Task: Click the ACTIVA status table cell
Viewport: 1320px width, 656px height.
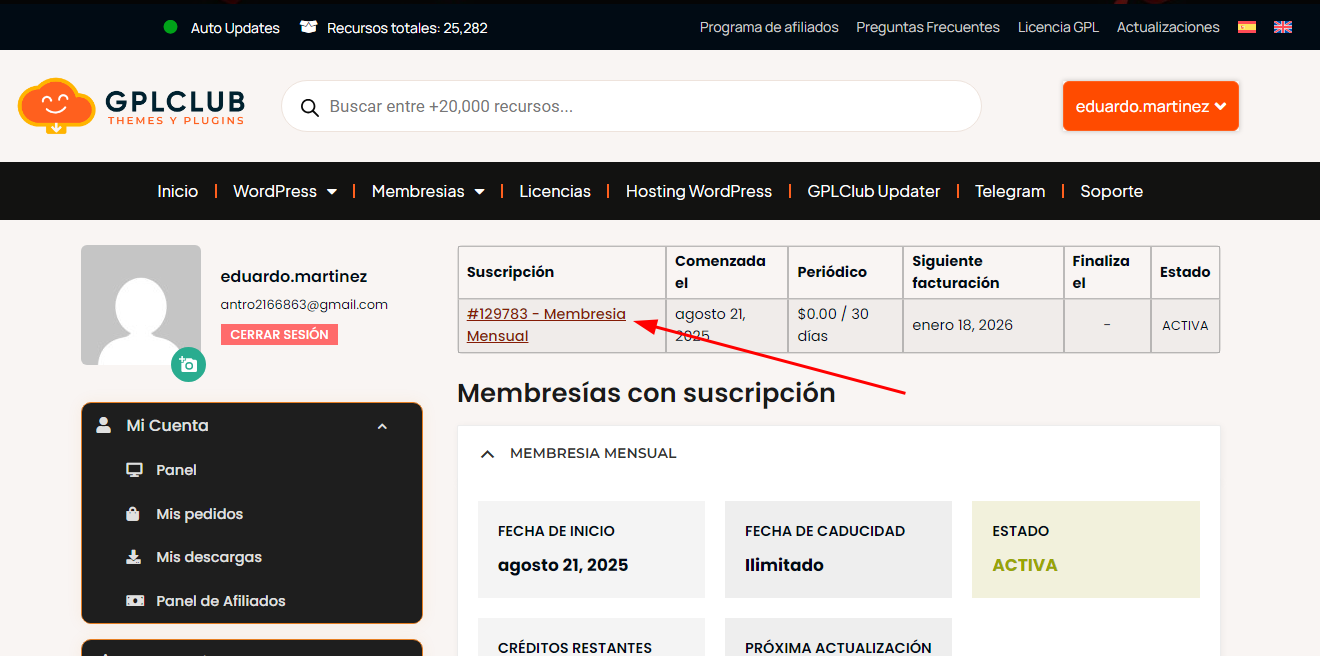Action: pos(1185,325)
